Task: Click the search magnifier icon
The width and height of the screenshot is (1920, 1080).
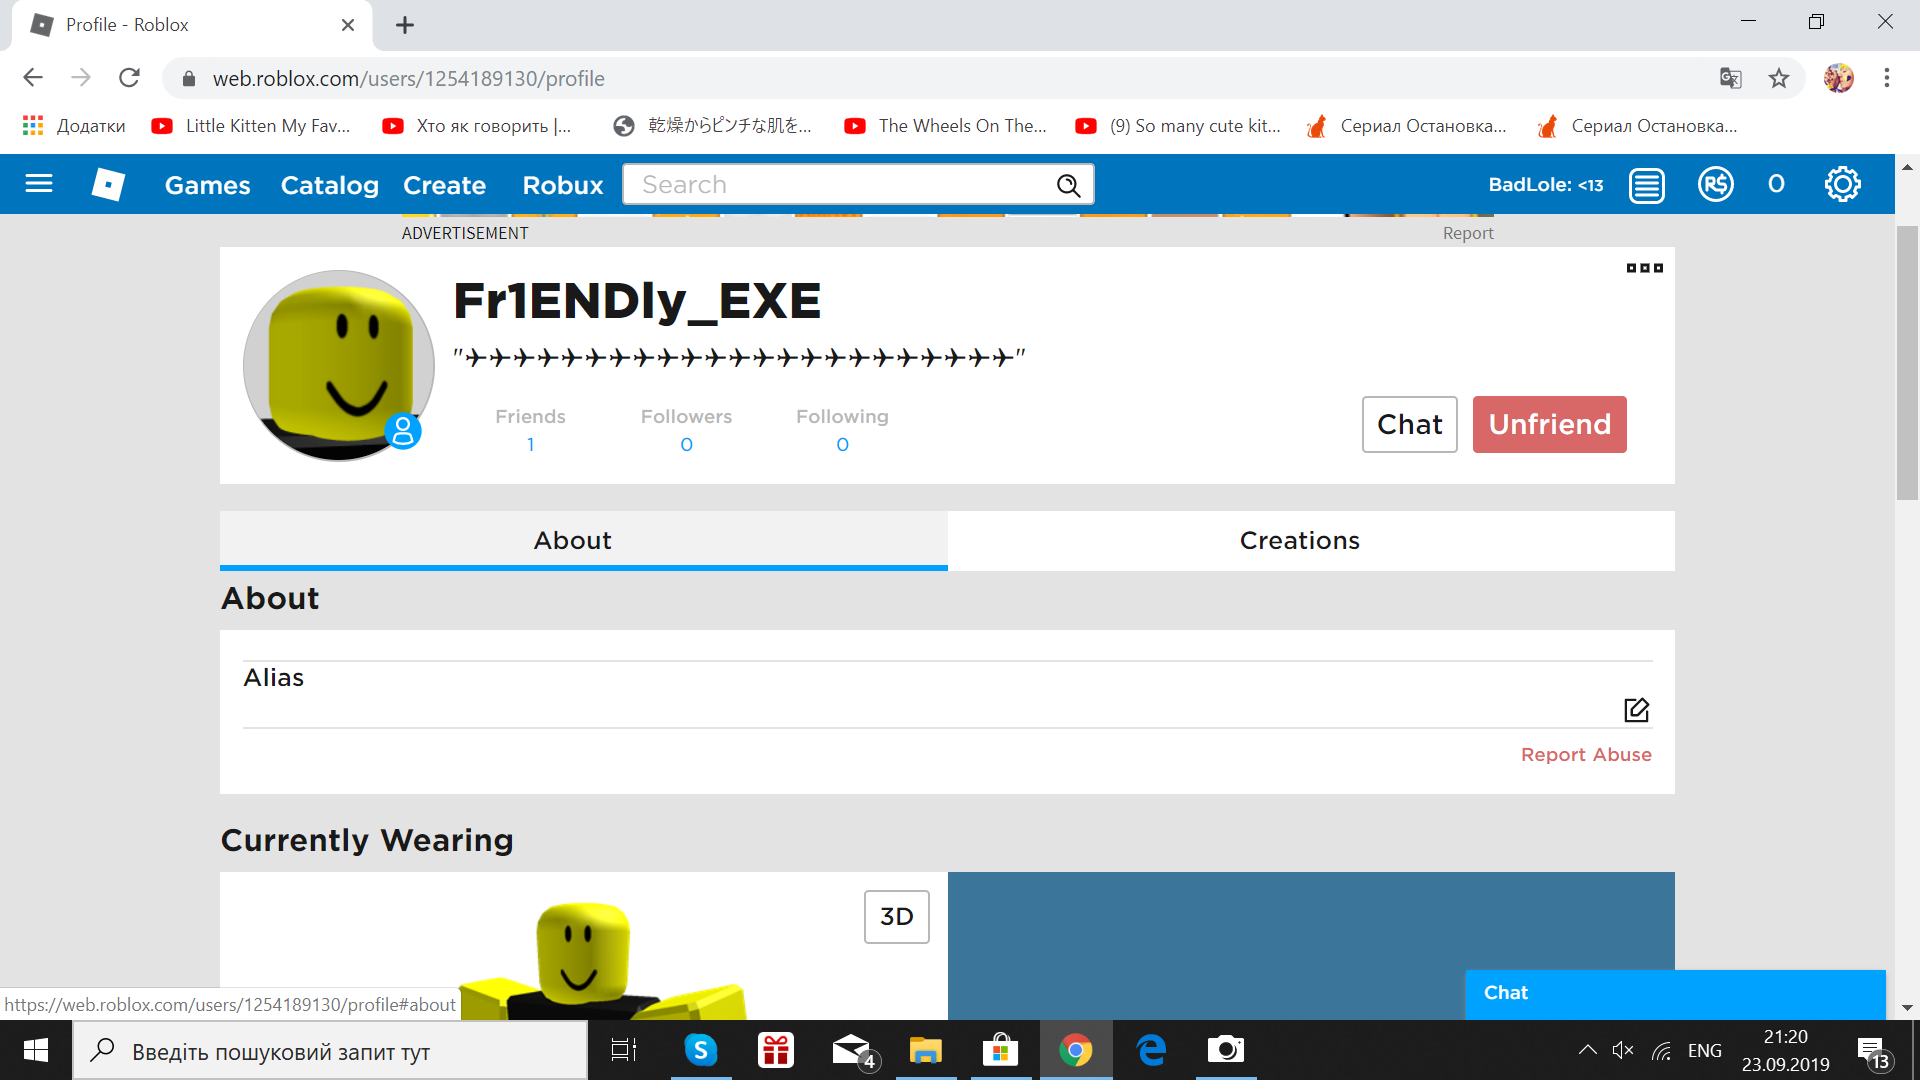Action: (1069, 185)
